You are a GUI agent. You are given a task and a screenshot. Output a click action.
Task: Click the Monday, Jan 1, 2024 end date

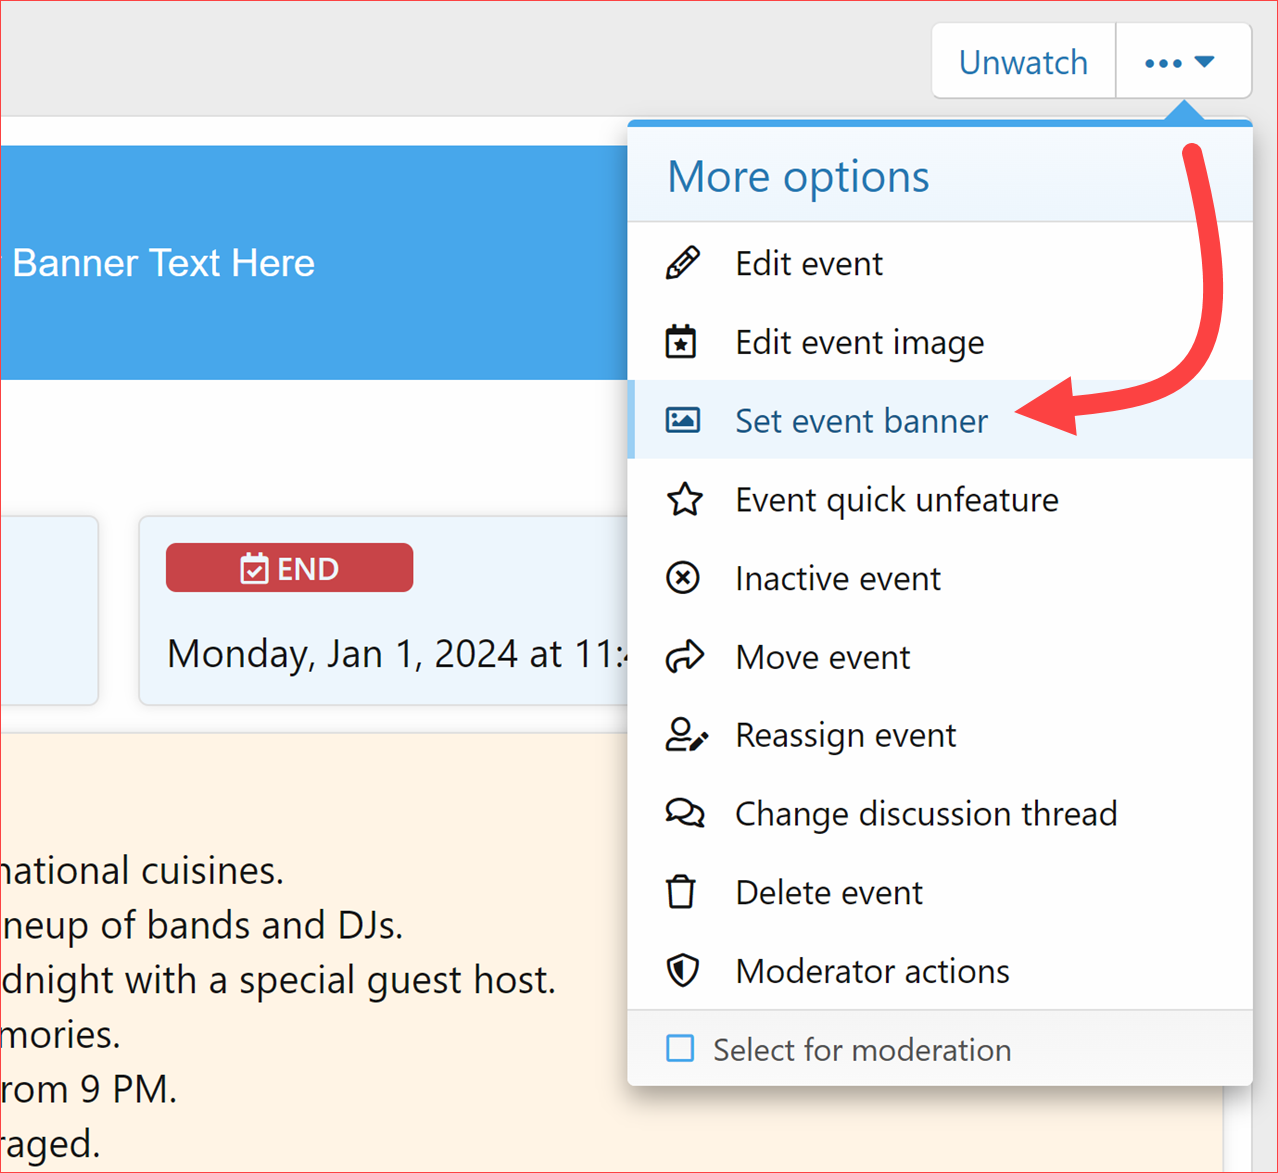click(397, 654)
